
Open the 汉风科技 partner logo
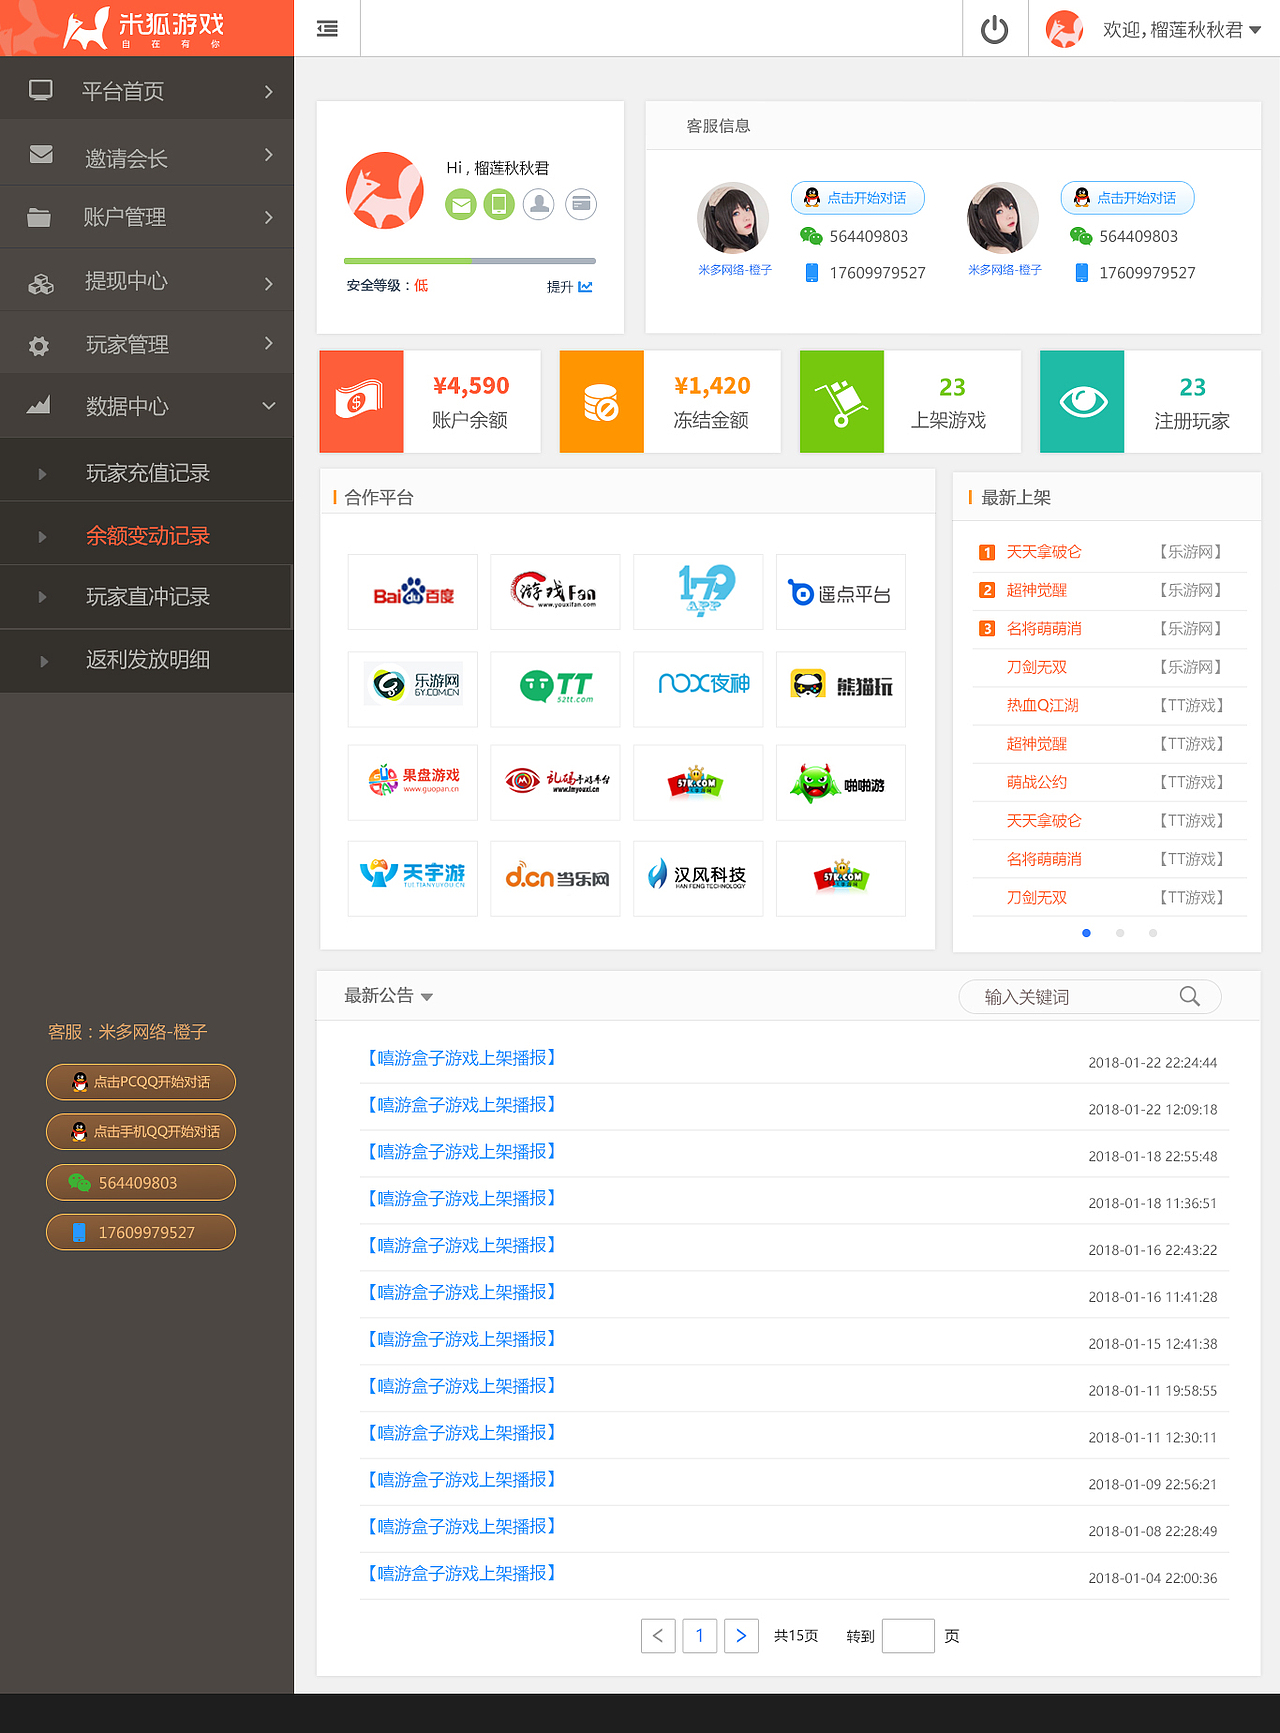click(x=698, y=879)
